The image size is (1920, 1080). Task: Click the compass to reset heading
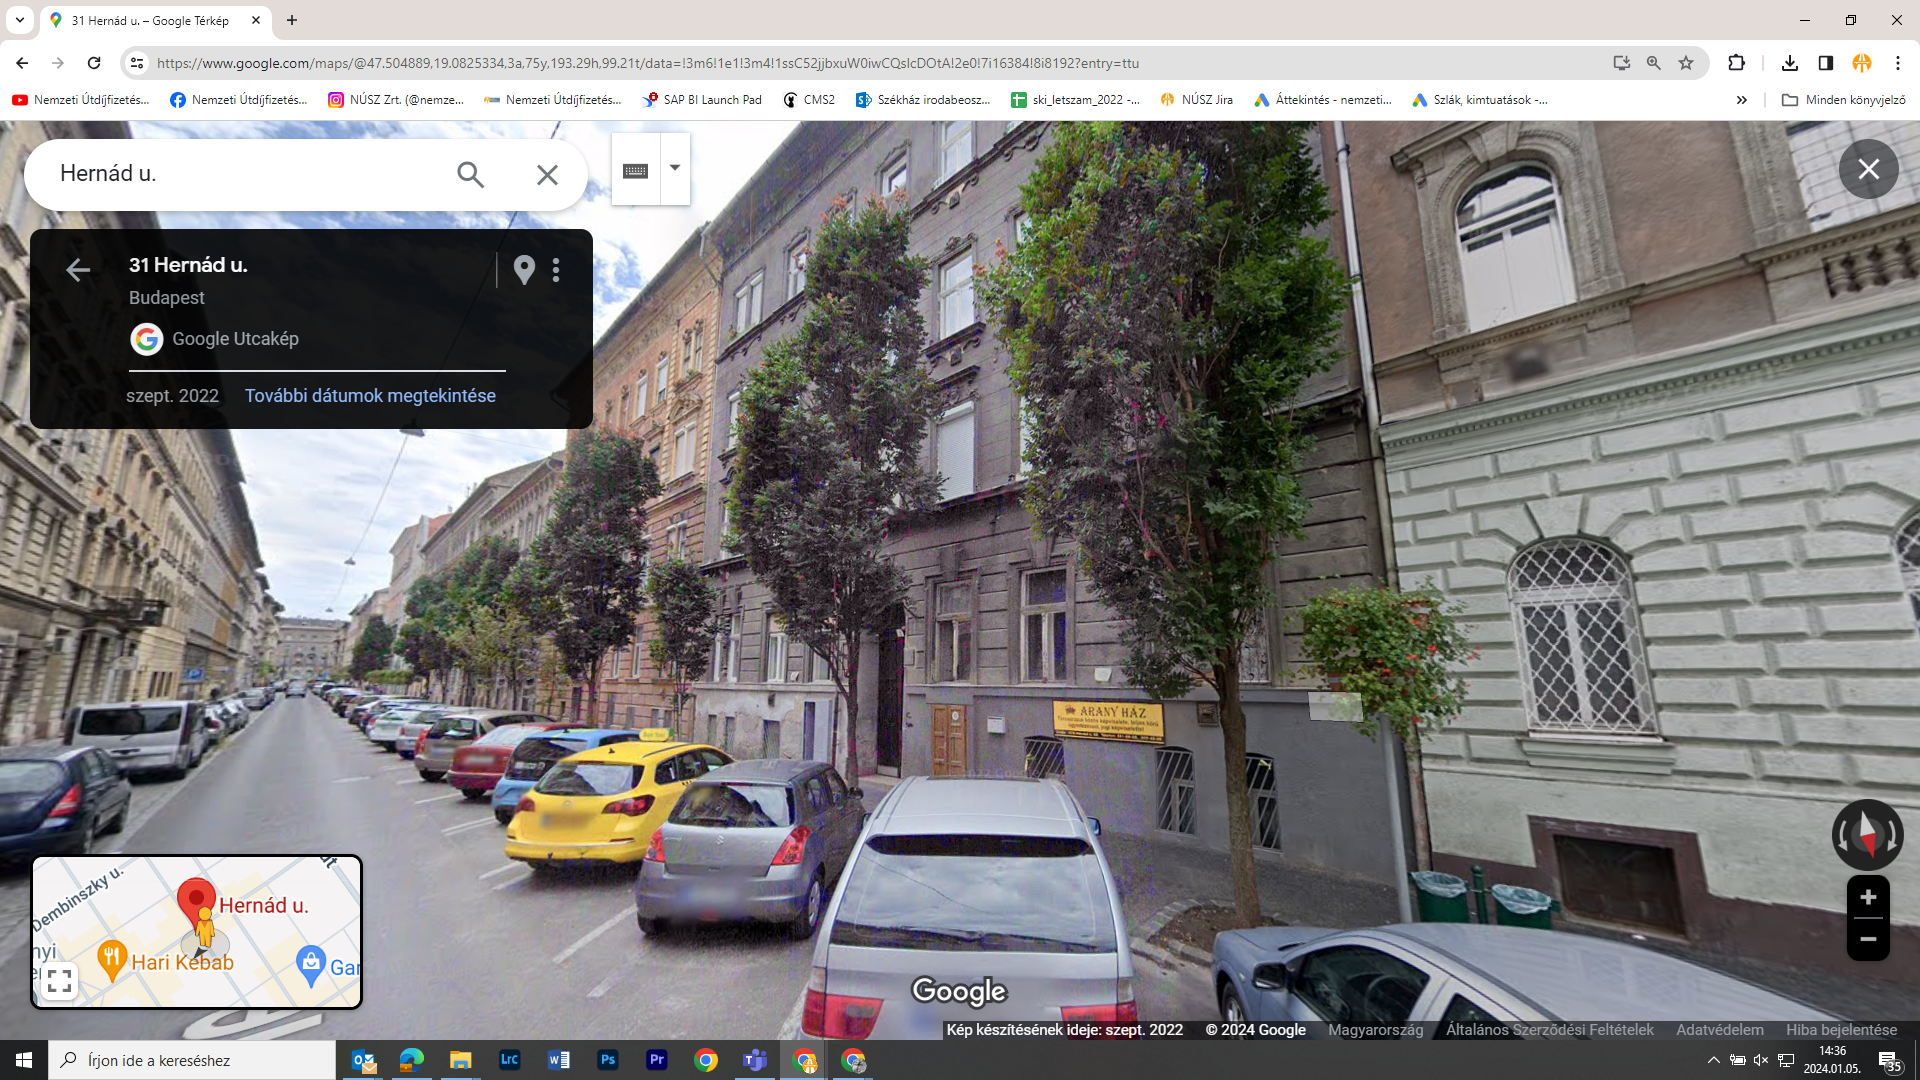[x=1867, y=834]
